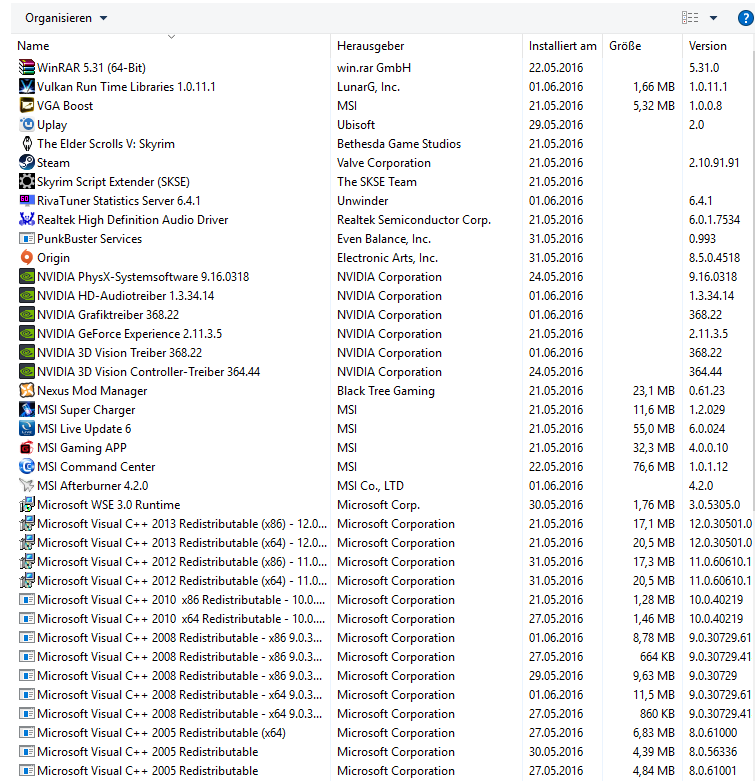Viewport: 755px width, 781px height.
Task: Select the NVIDIA GeForce Experience icon
Action: pyautogui.click(x=26, y=333)
